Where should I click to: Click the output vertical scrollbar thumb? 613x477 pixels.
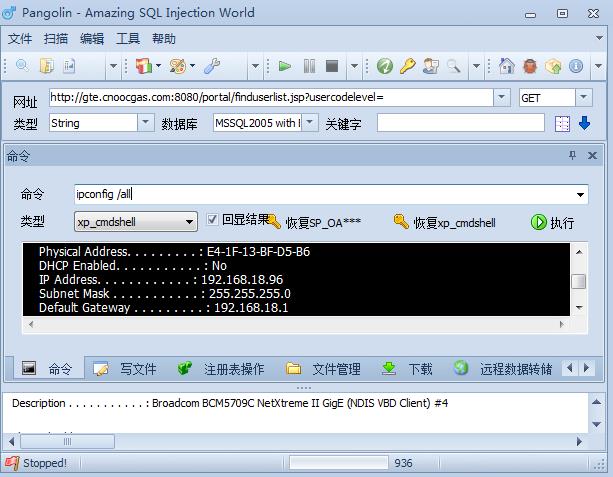click(x=579, y=282)
